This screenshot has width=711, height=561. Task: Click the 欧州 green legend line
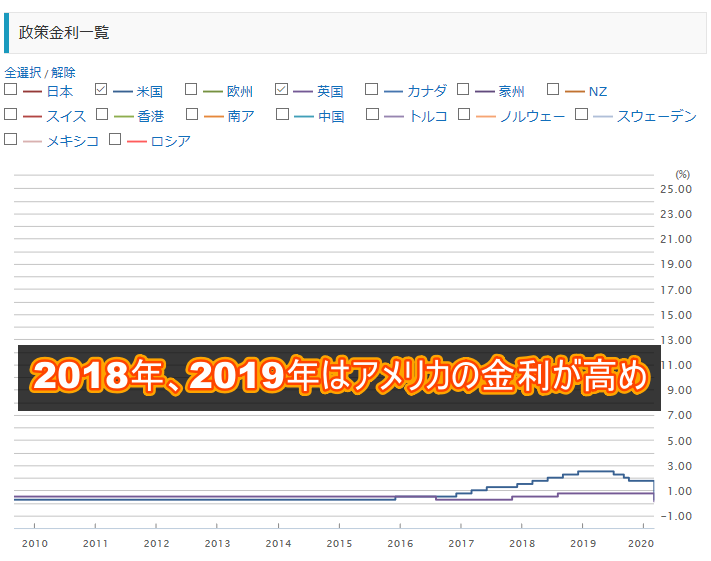(x=213, y=92)
